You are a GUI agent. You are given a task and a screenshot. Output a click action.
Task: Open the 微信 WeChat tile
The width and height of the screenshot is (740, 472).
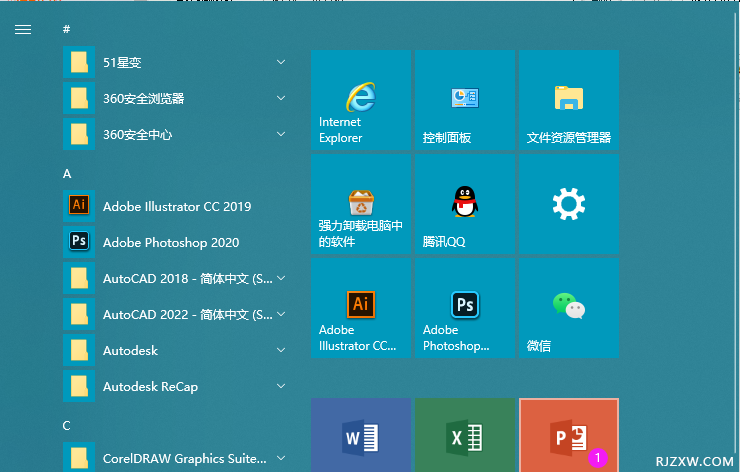[569, 308]
